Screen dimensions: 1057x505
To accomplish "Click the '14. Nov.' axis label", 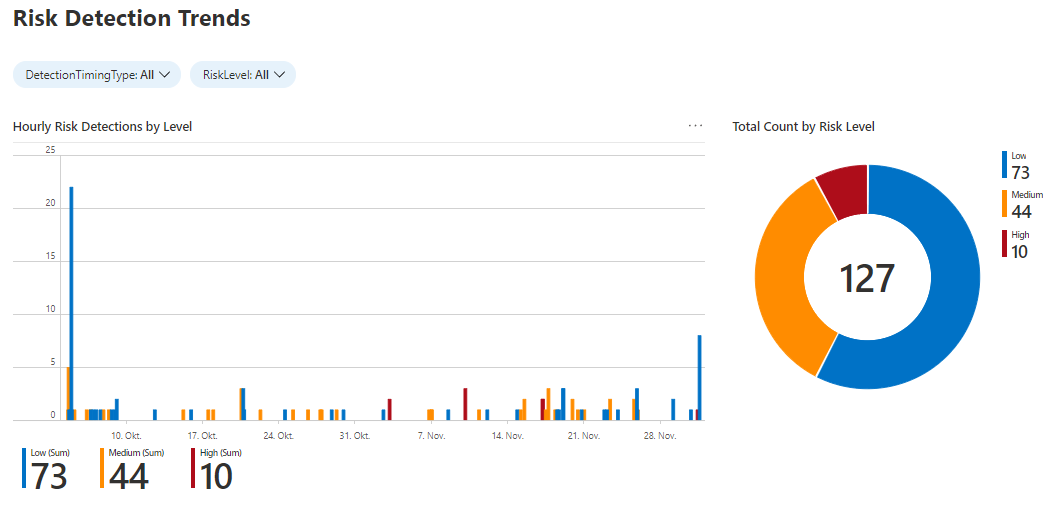I will point(508,436).
